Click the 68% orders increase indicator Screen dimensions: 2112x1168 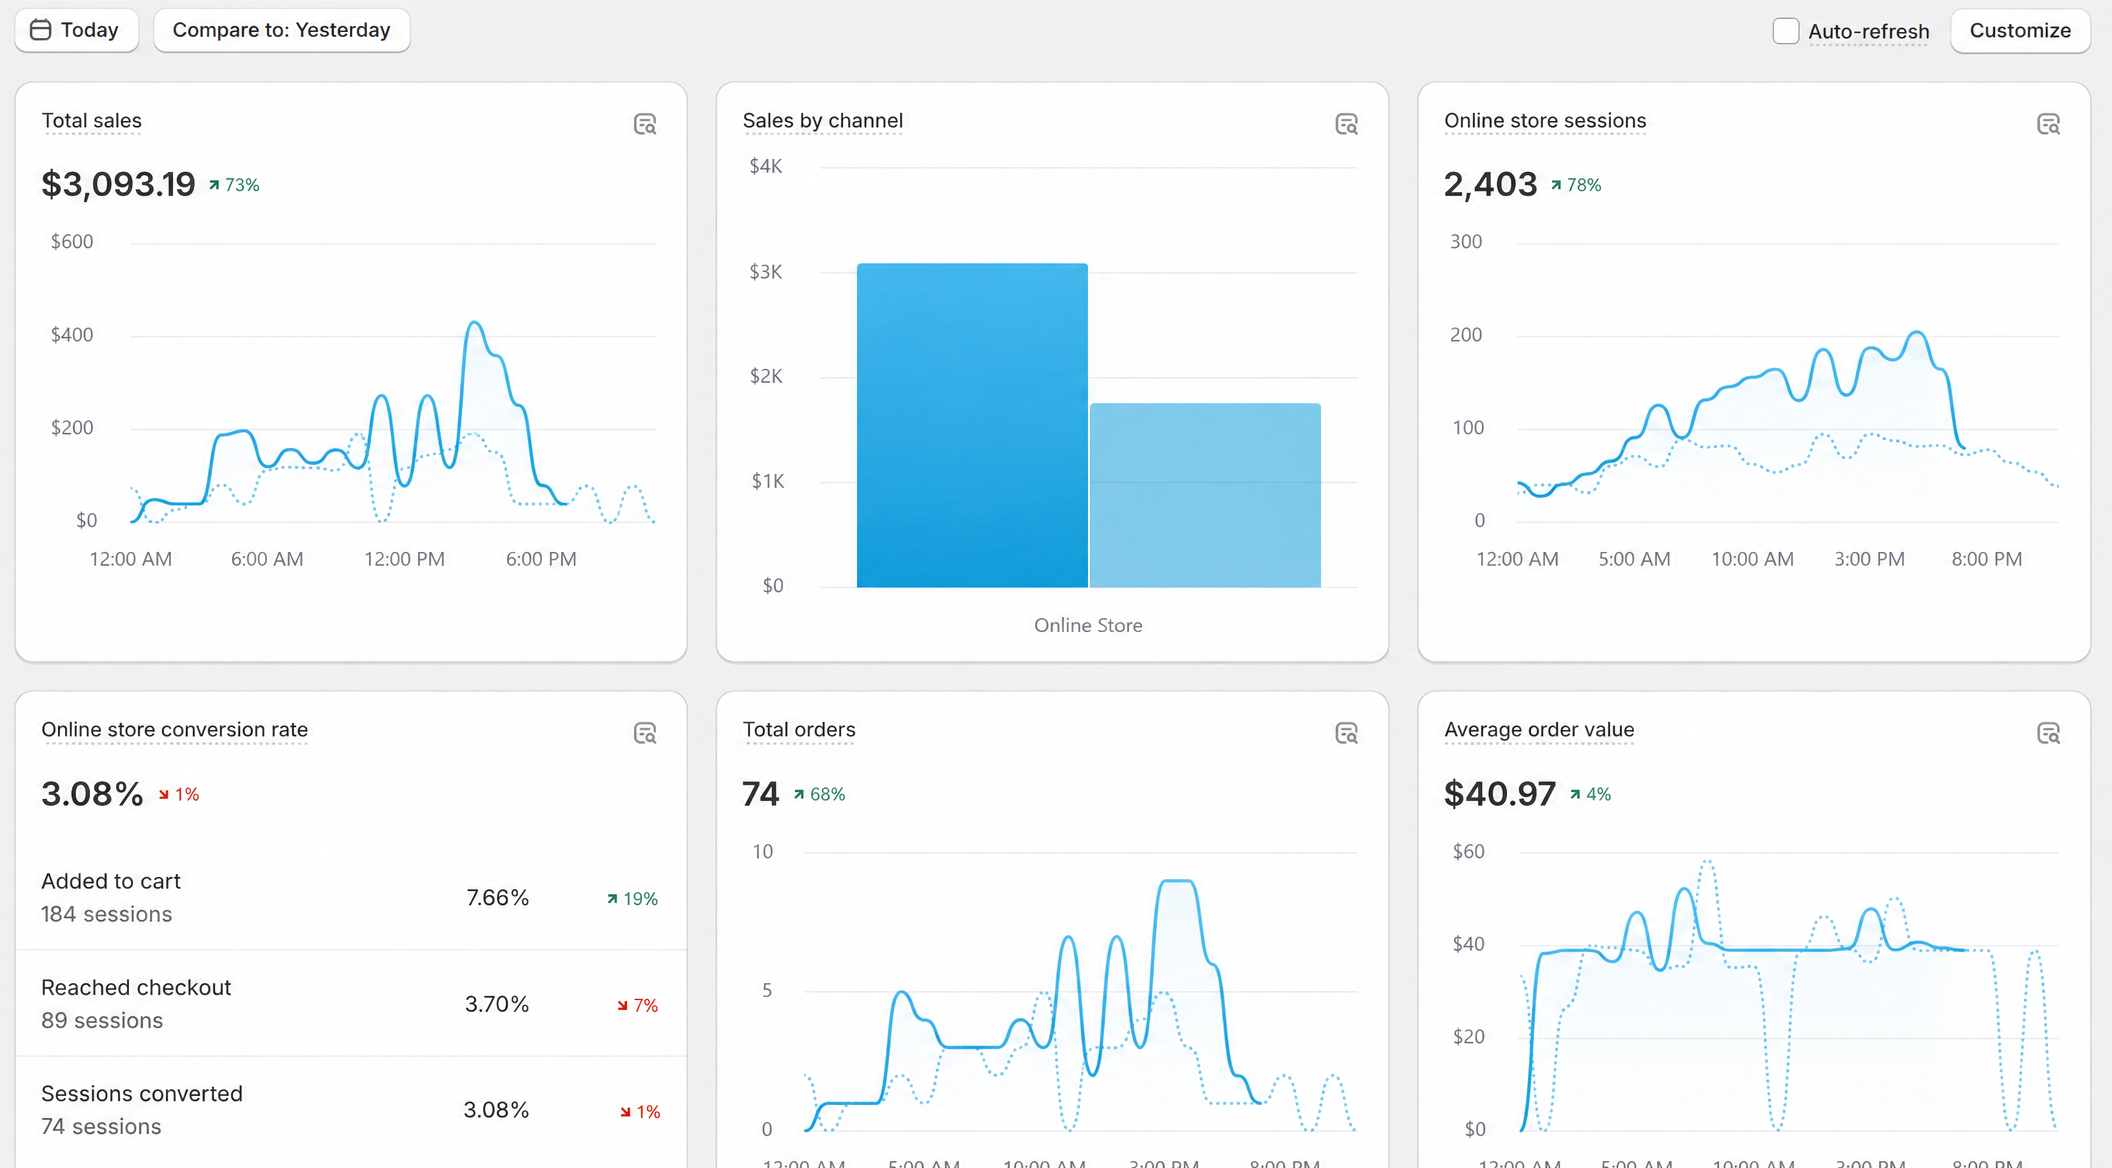819,794
